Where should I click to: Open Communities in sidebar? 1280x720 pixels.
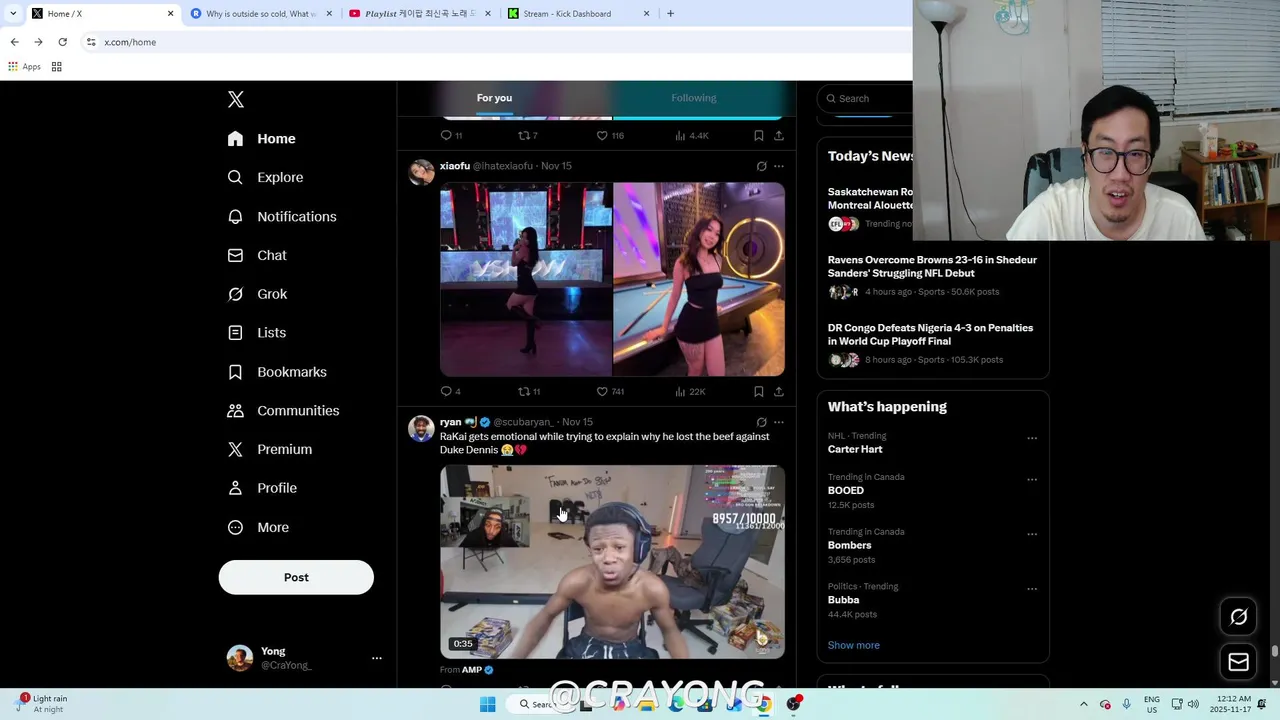coord(284,411)
